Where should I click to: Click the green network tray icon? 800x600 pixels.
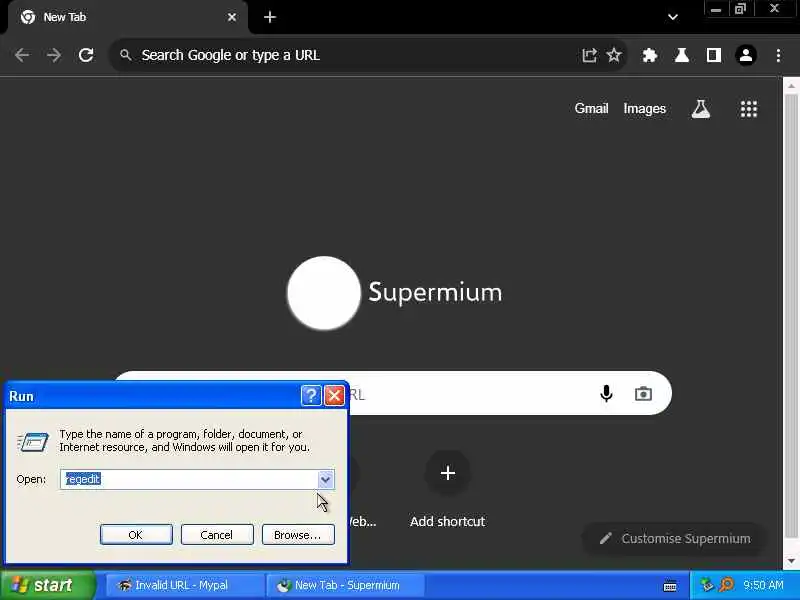[707, 585]
